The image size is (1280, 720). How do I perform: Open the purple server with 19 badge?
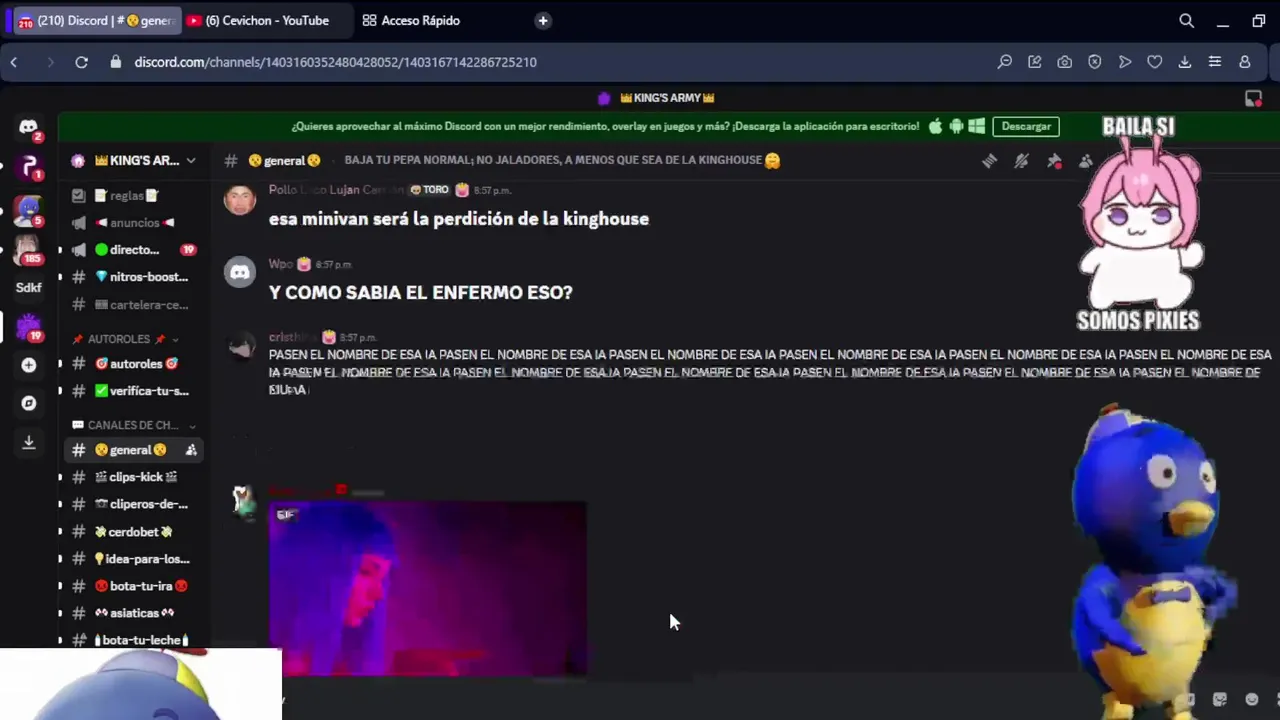[28, 327]
